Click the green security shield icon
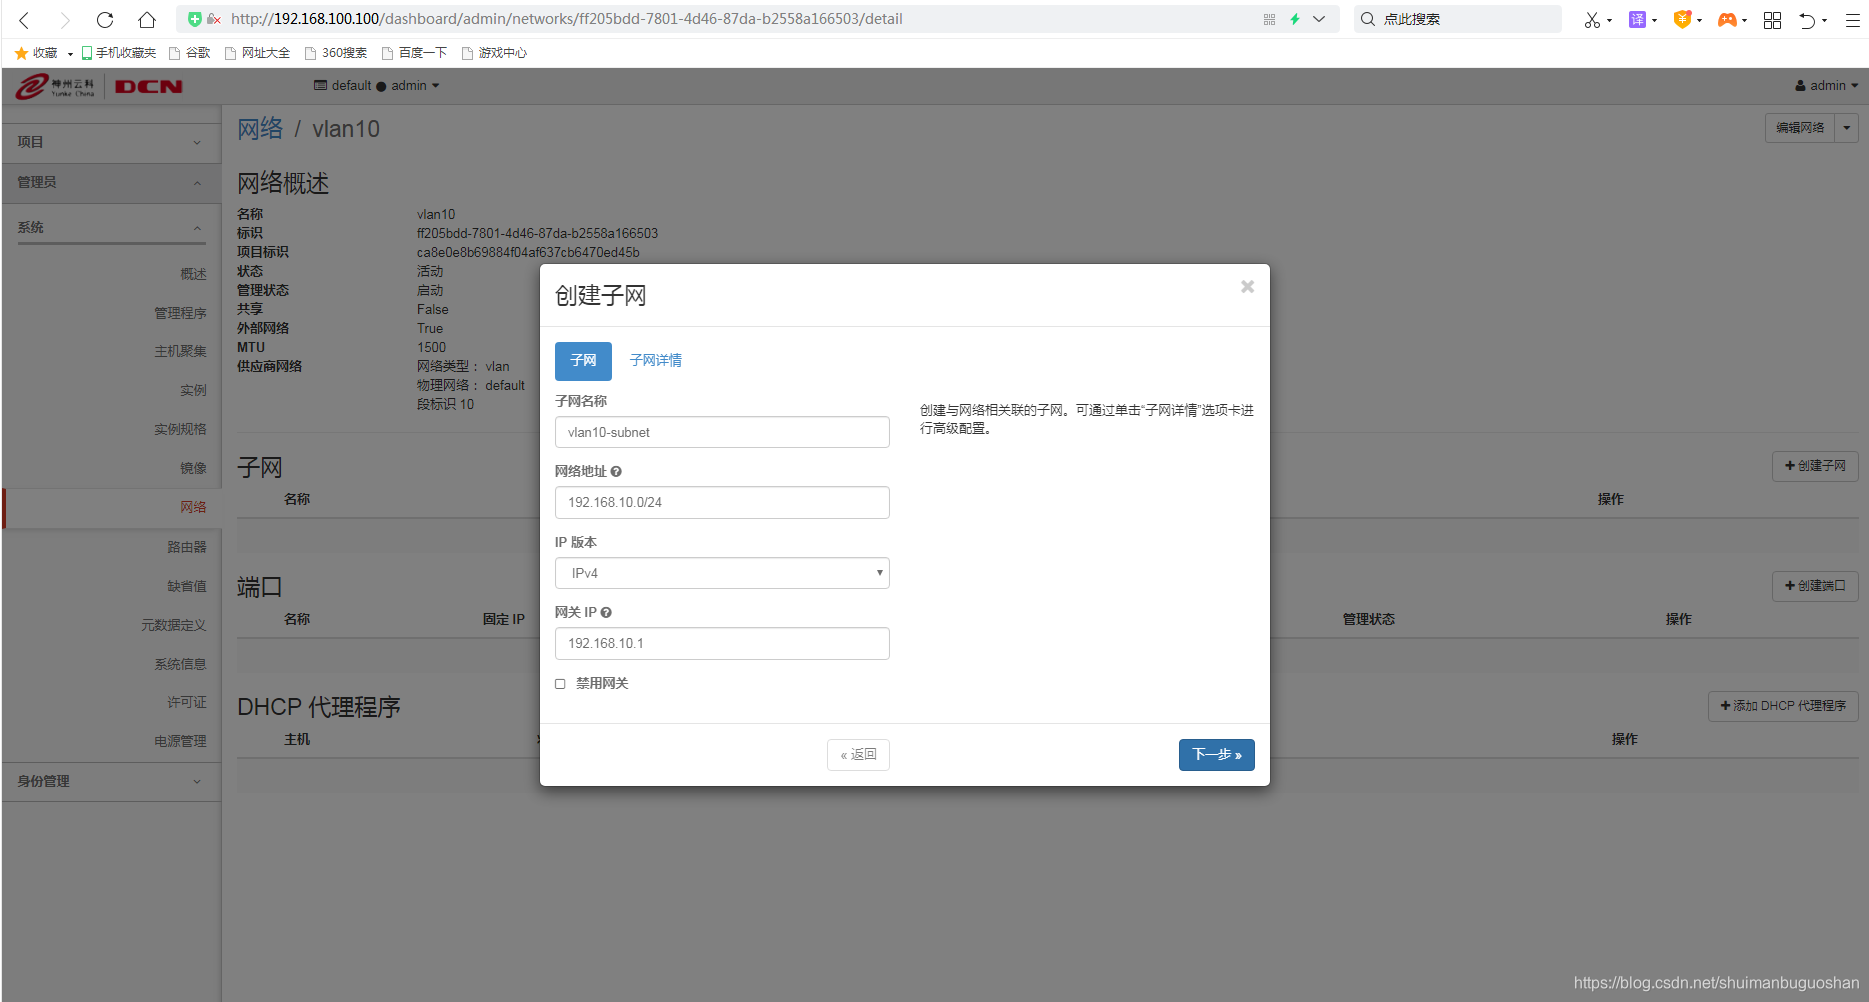This screenshot has height=1002, width=1869. 195,19
